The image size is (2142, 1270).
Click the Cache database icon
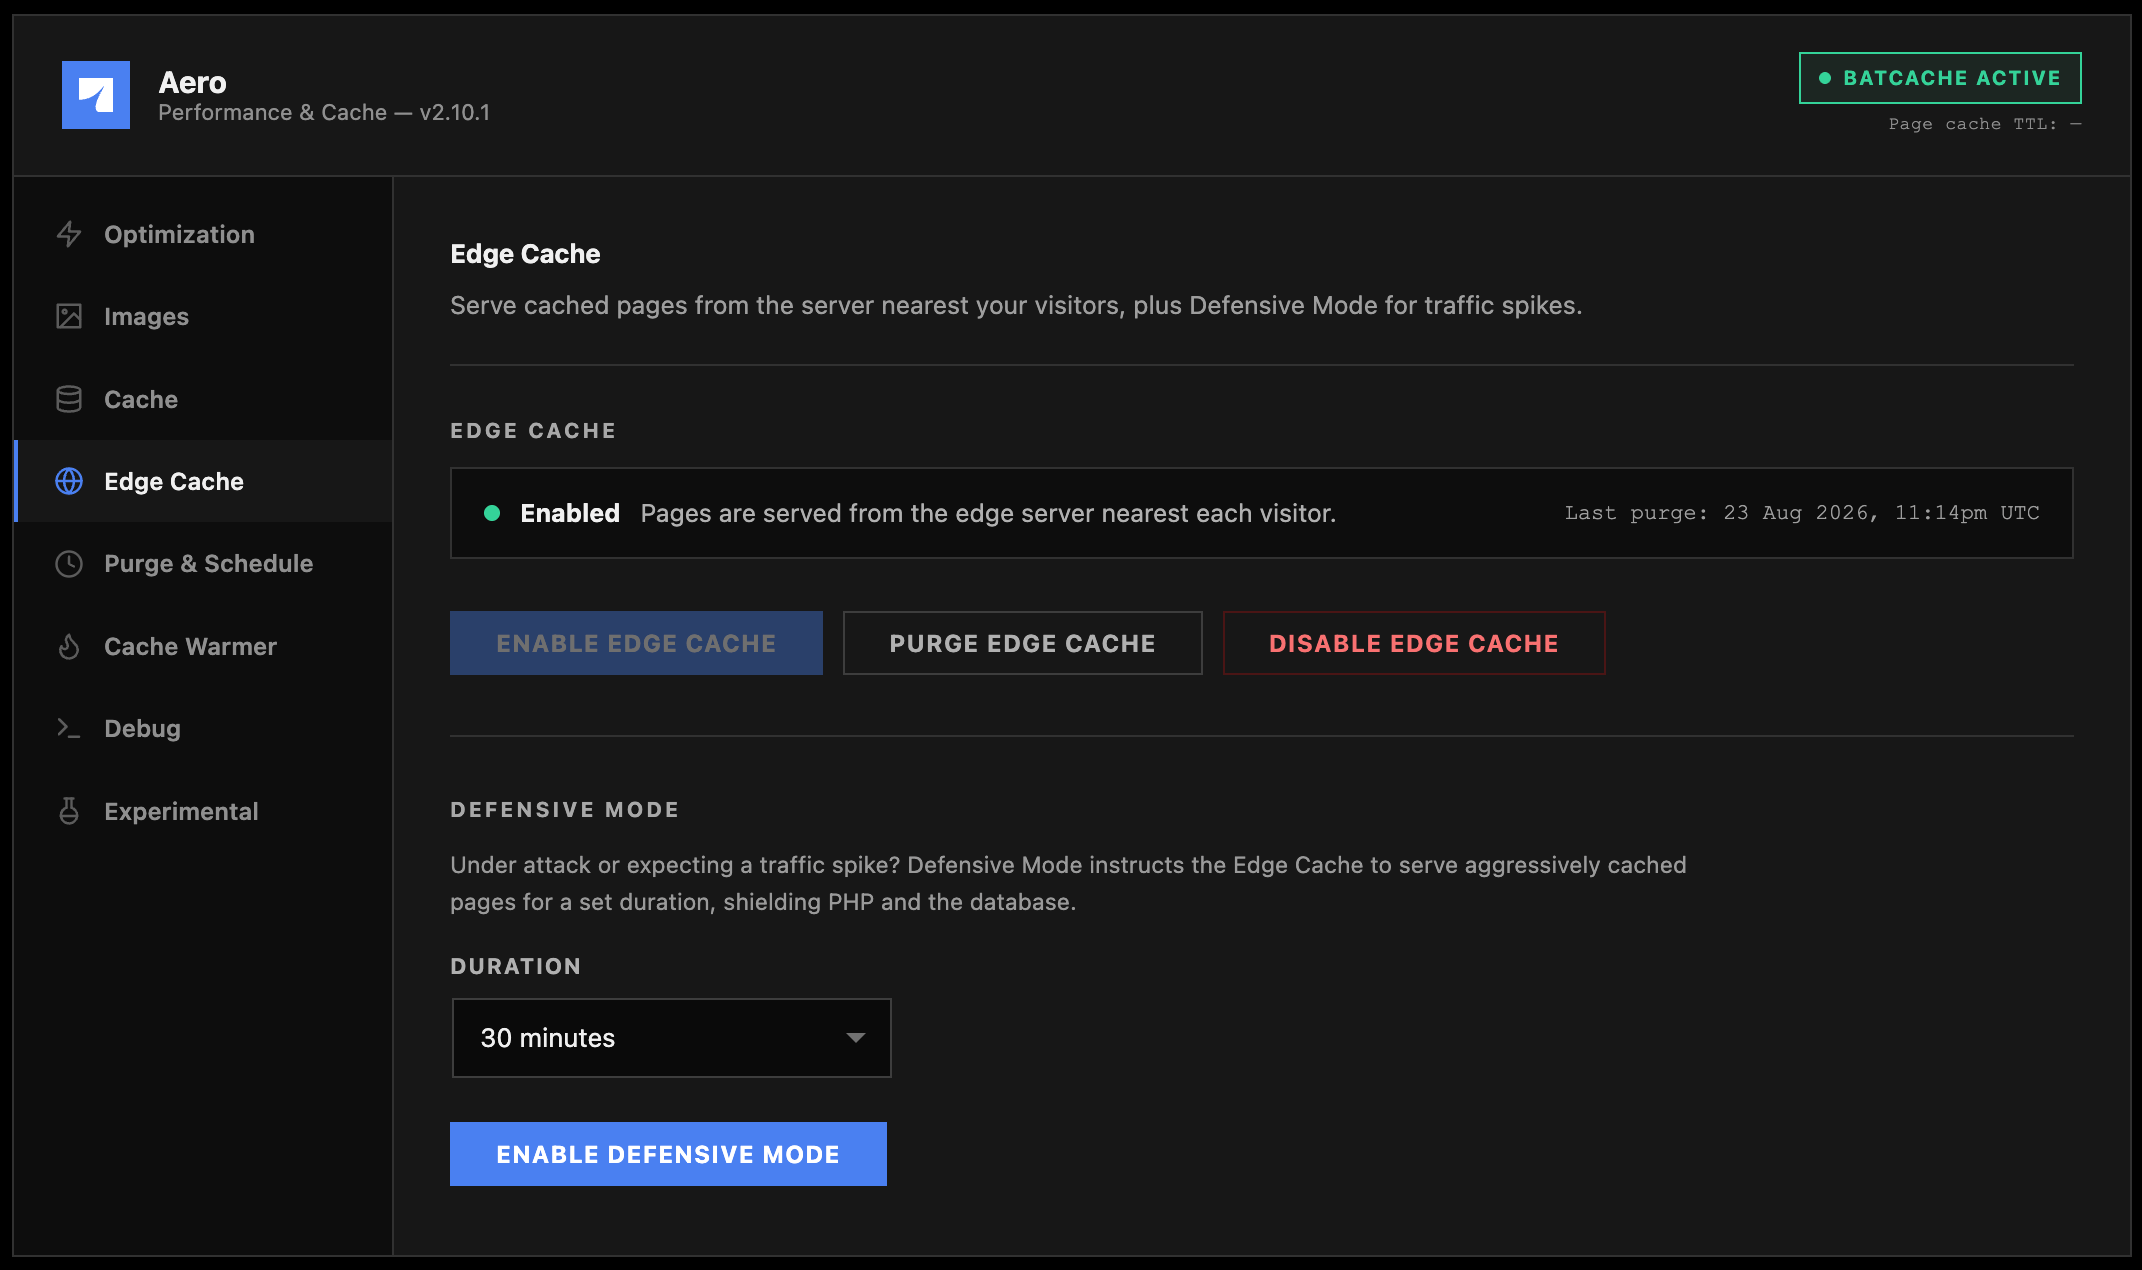click(x=69, y=399)
